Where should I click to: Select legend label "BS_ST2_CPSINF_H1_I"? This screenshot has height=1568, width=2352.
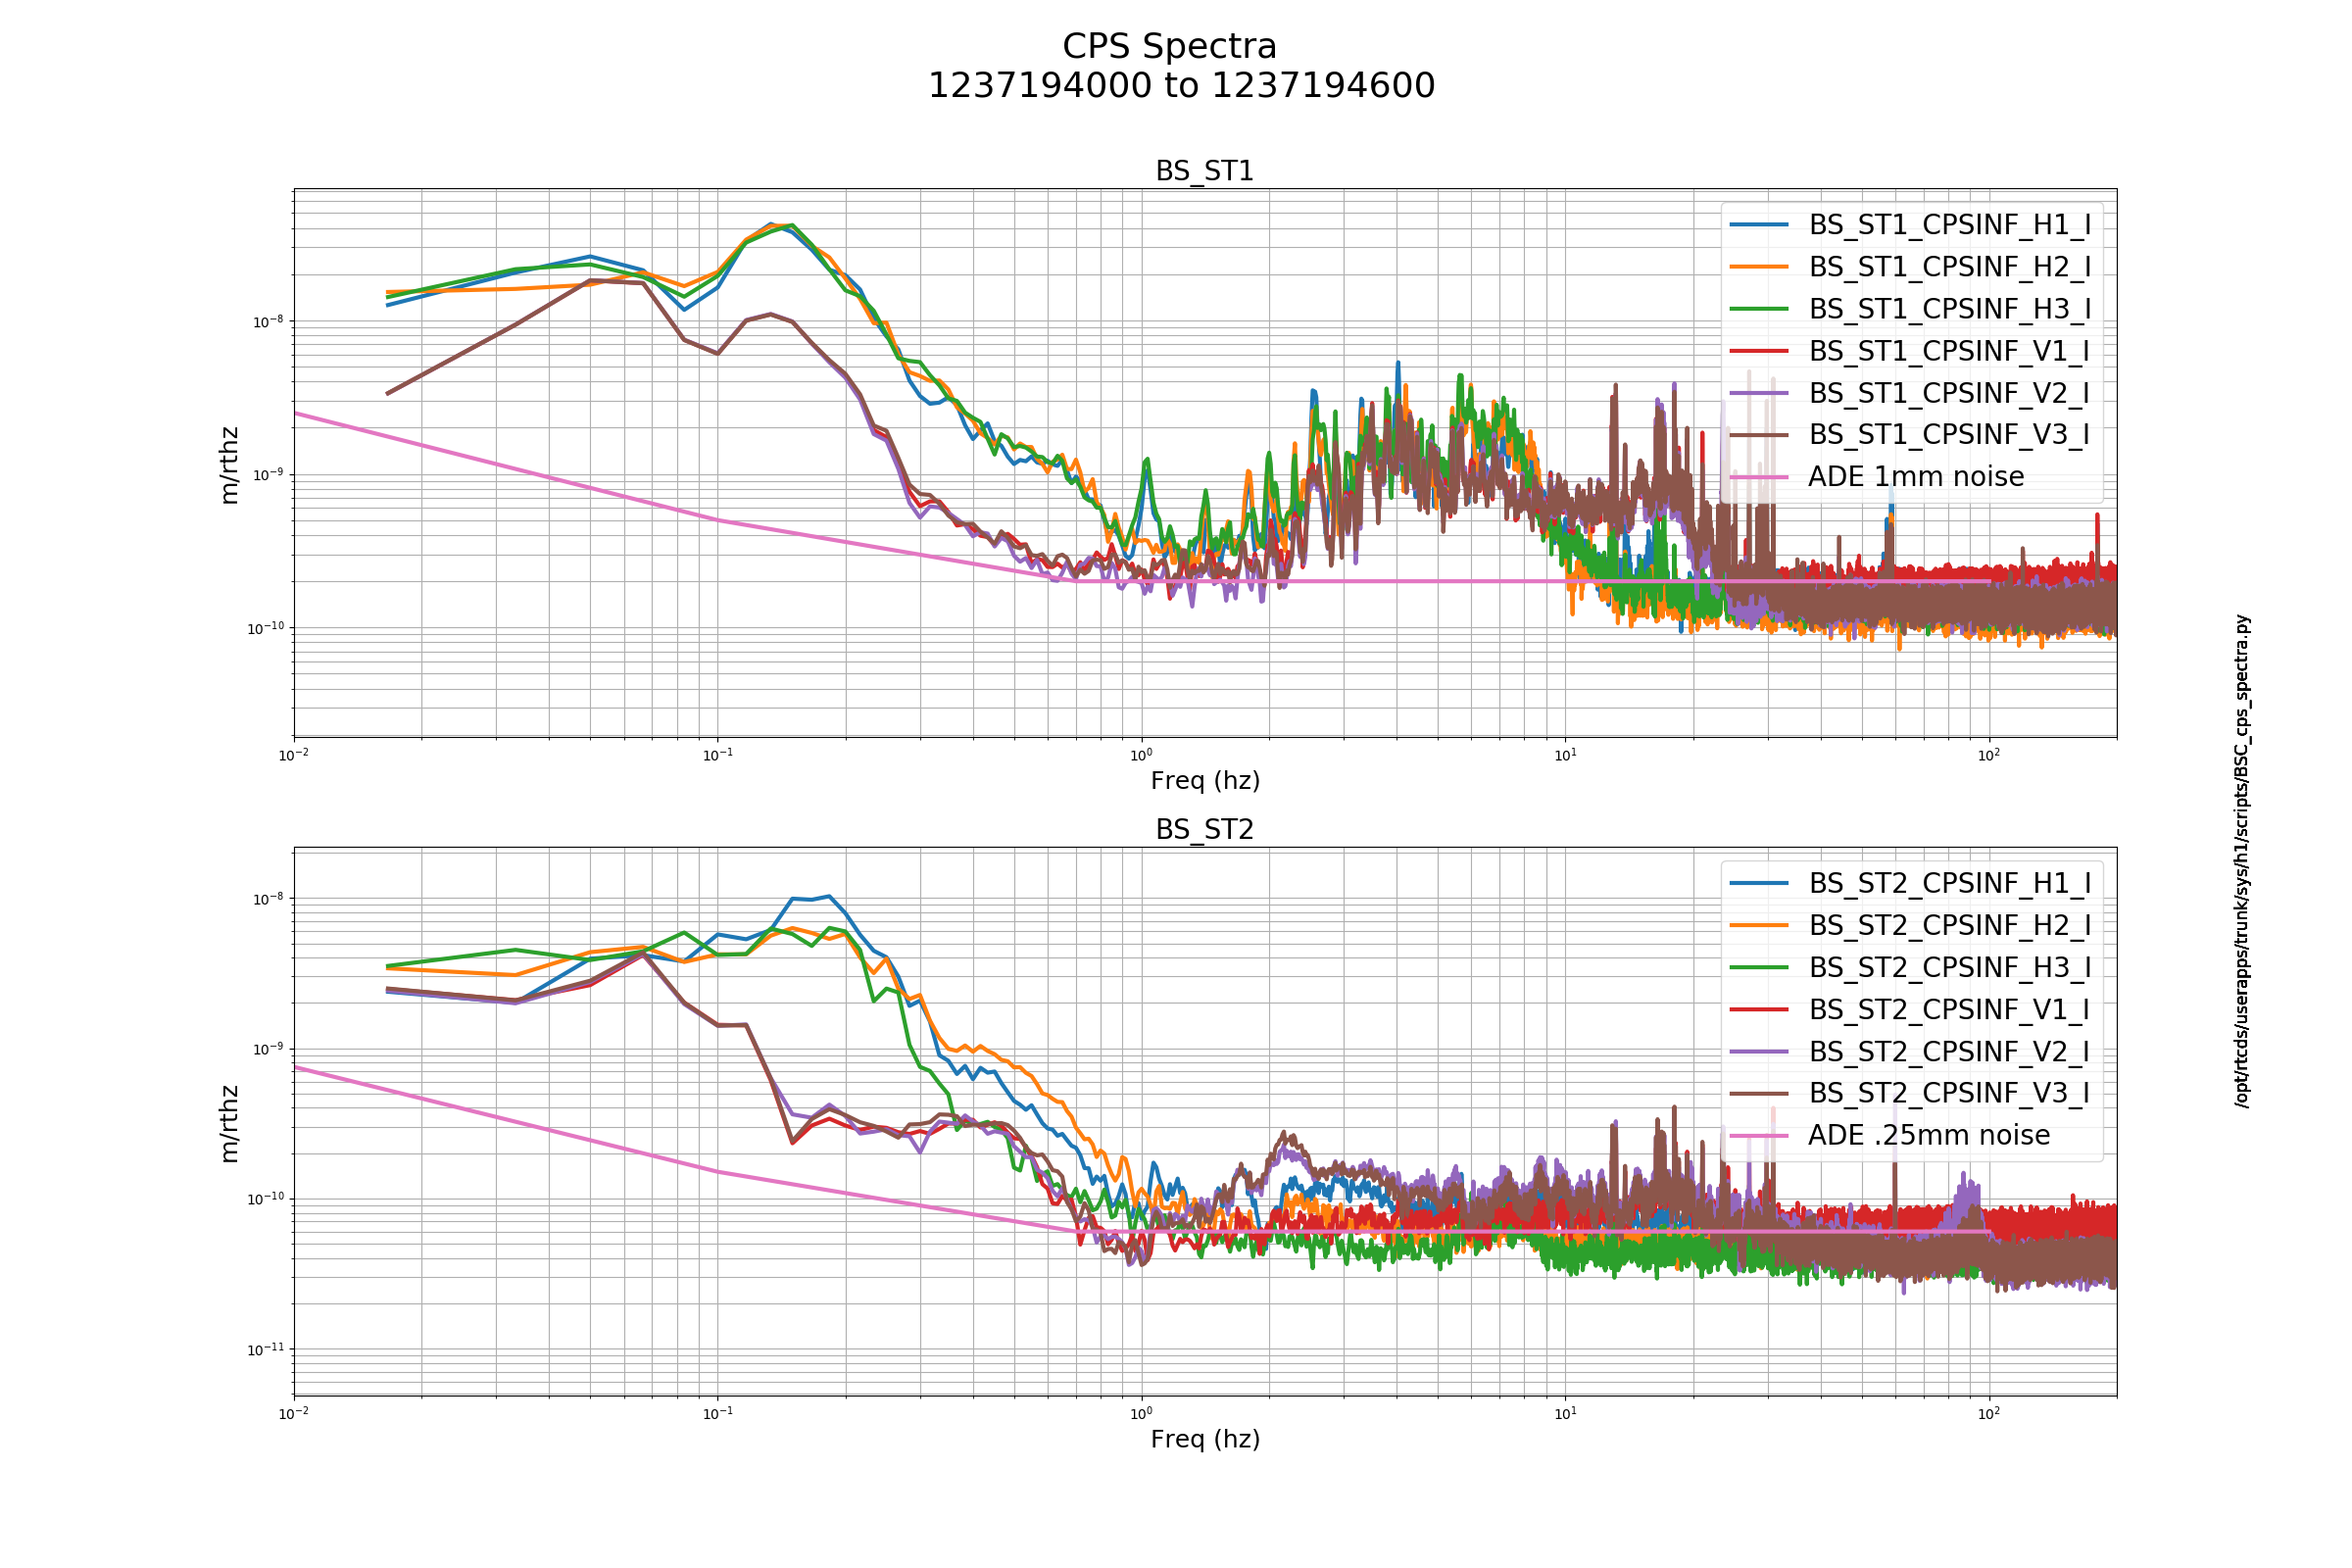pyautogui.click(x=1949, y=884)
